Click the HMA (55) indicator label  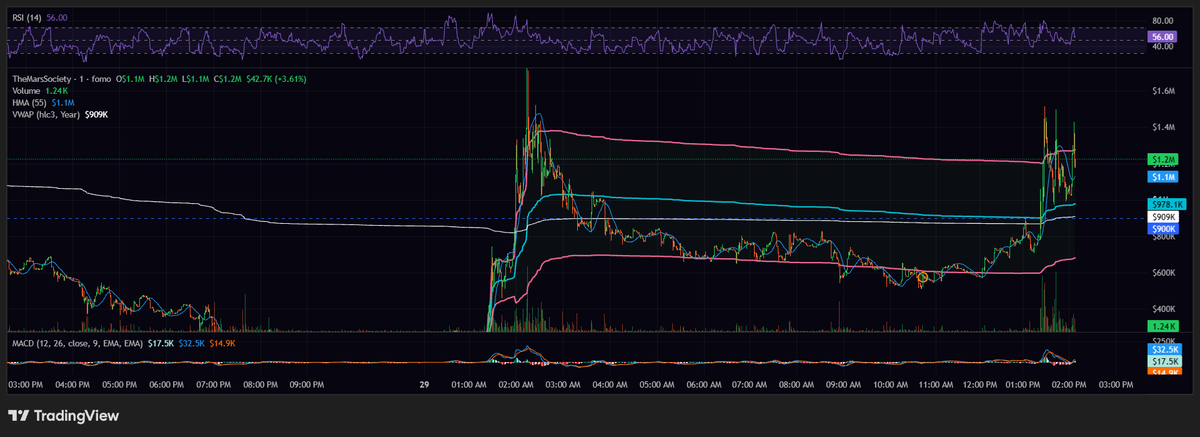point(28,102)
